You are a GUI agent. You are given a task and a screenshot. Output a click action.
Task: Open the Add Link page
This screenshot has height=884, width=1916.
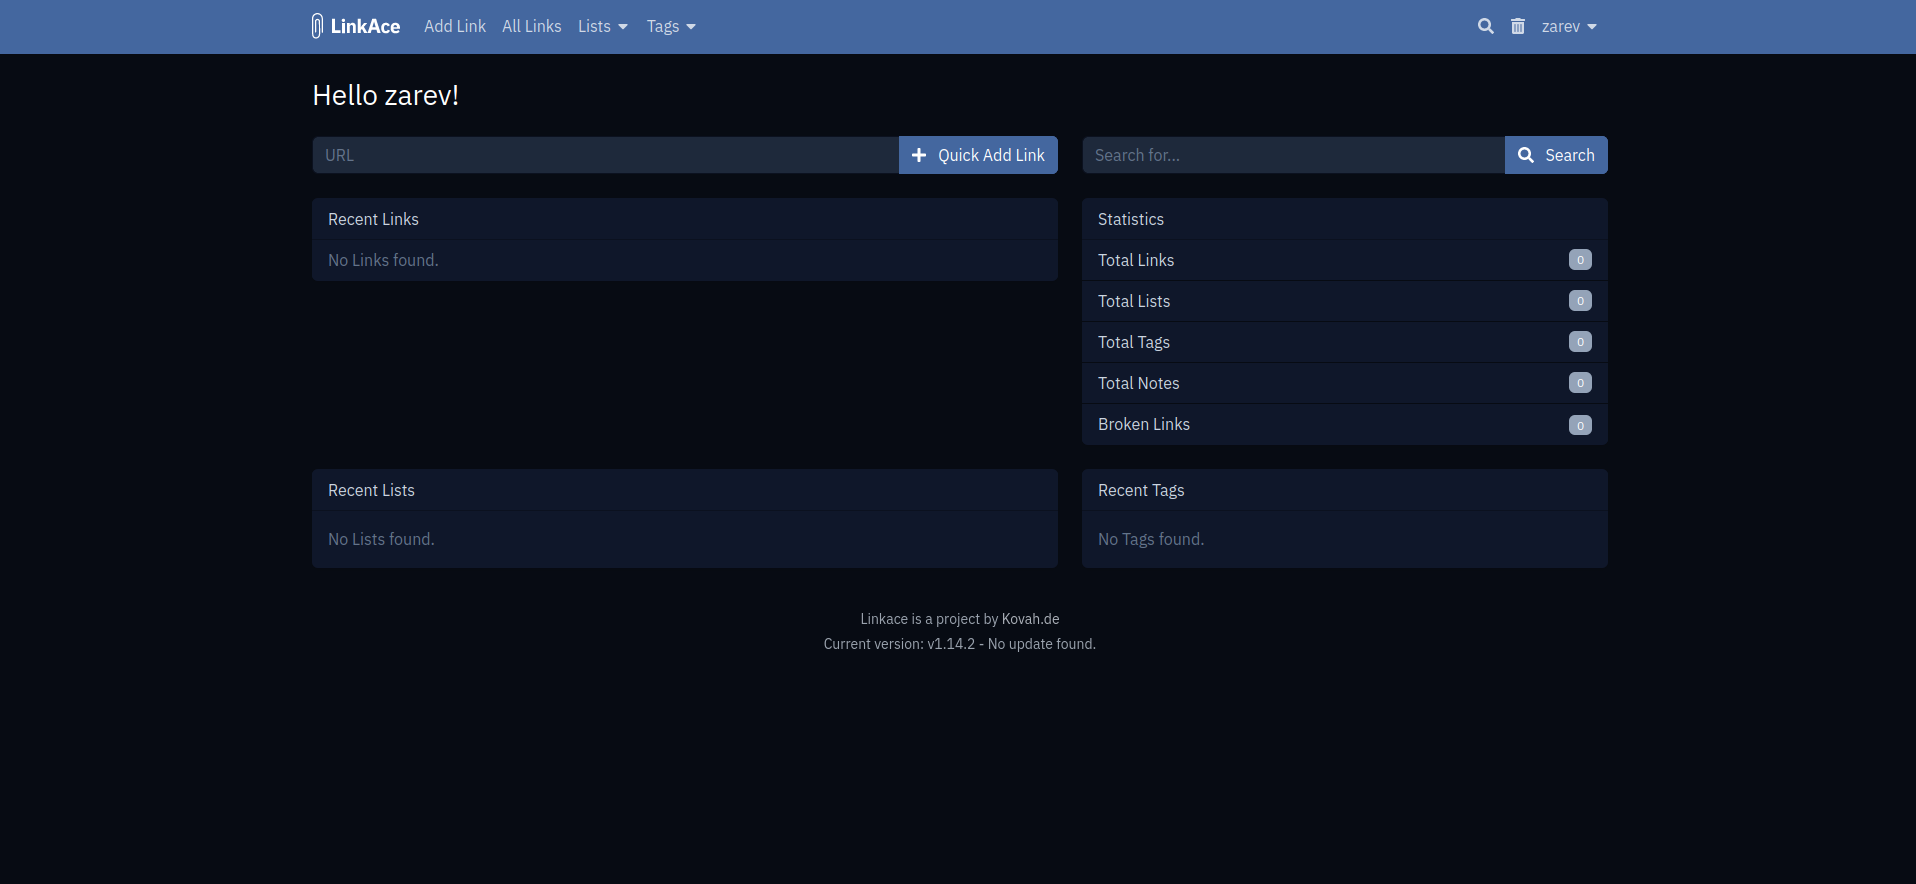(x=455, y=26)
